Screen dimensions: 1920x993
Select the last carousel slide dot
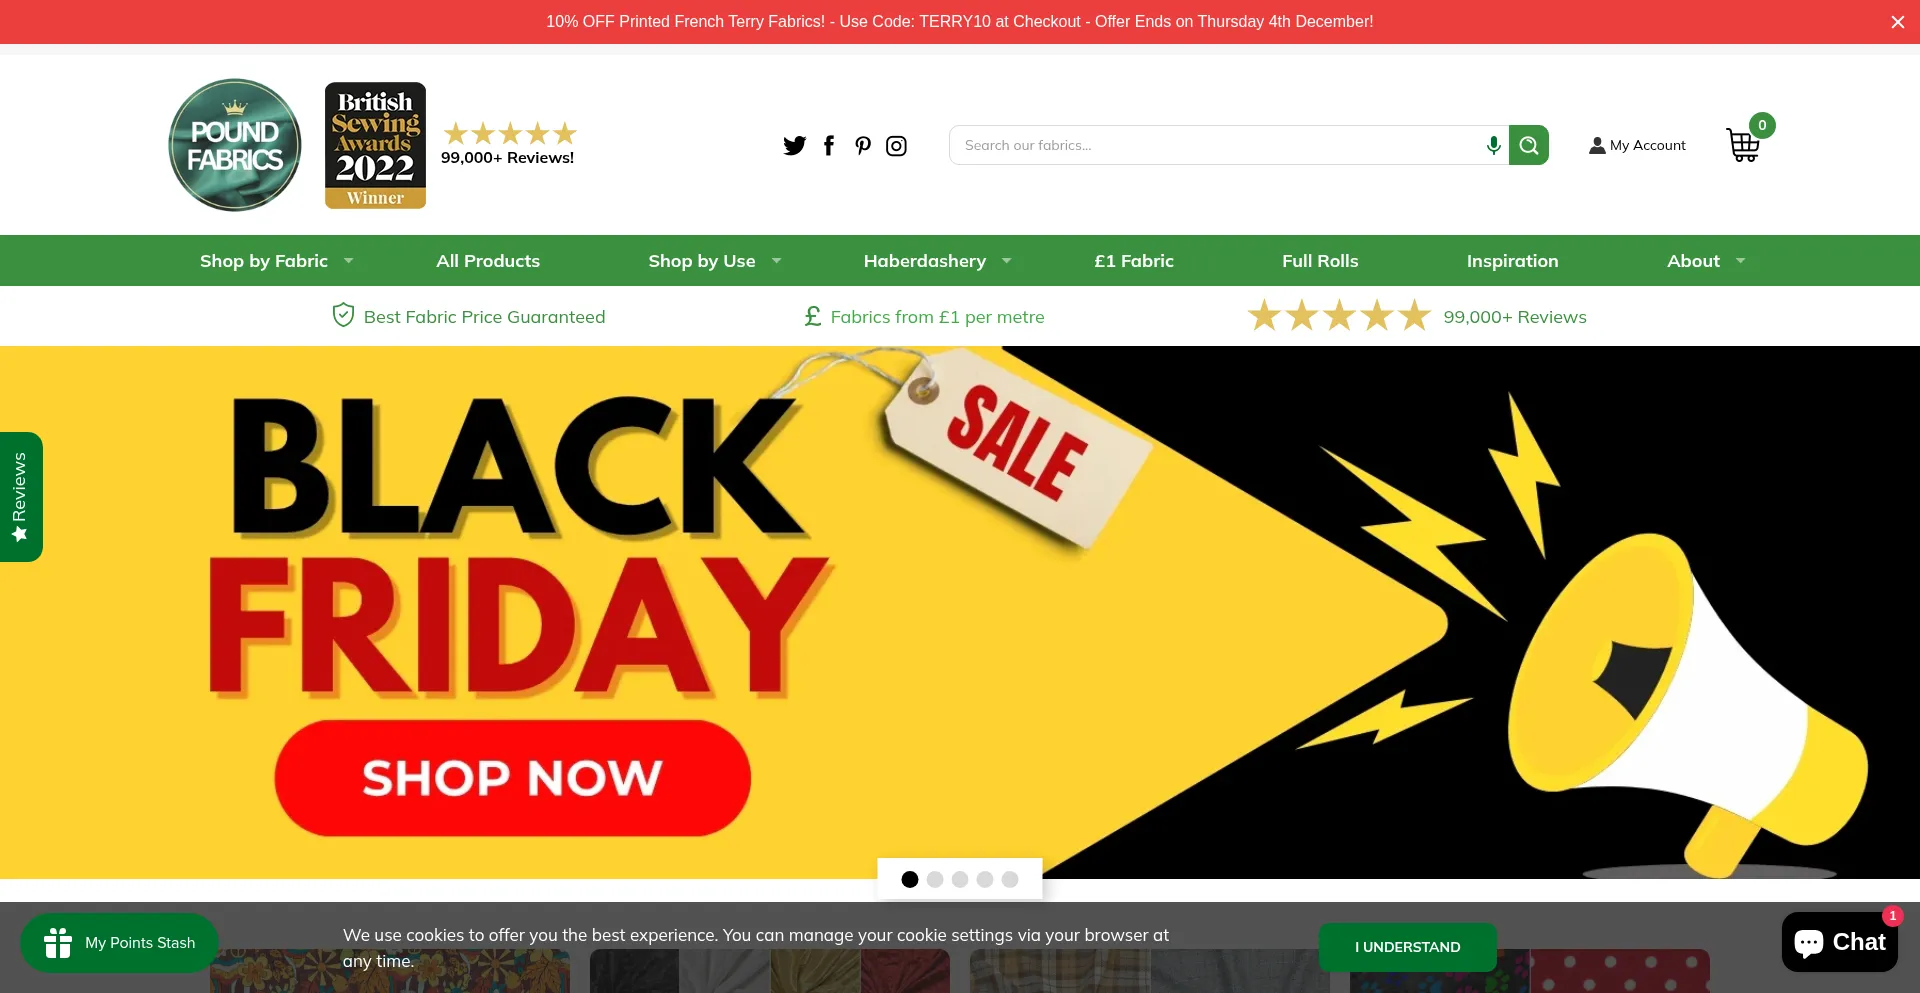click(x=1010, y=879)
